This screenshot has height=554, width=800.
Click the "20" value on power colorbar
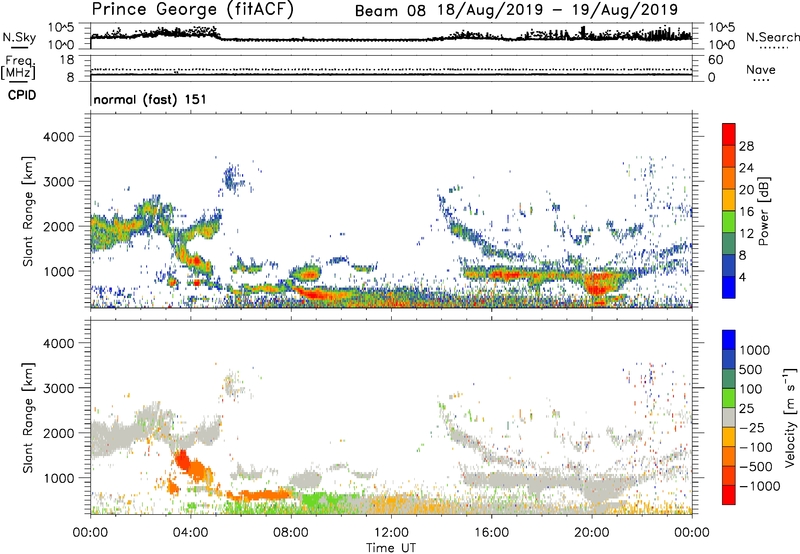(746, 190)
